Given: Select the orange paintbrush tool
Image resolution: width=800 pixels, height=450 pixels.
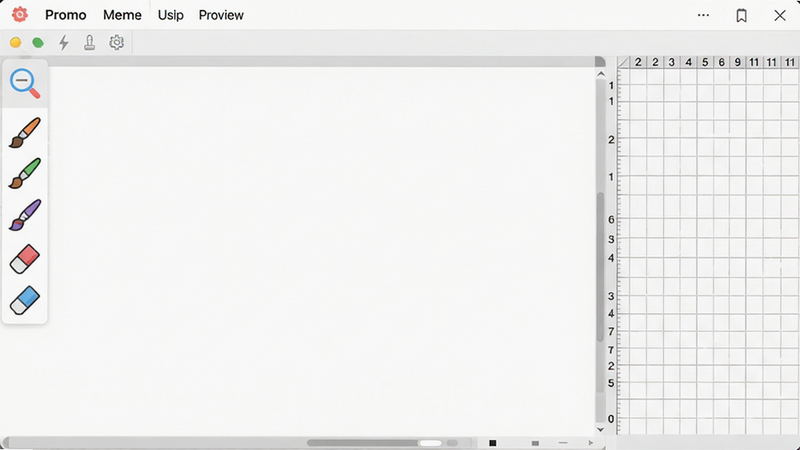Looking at the screenshot, I should [24, 133].
